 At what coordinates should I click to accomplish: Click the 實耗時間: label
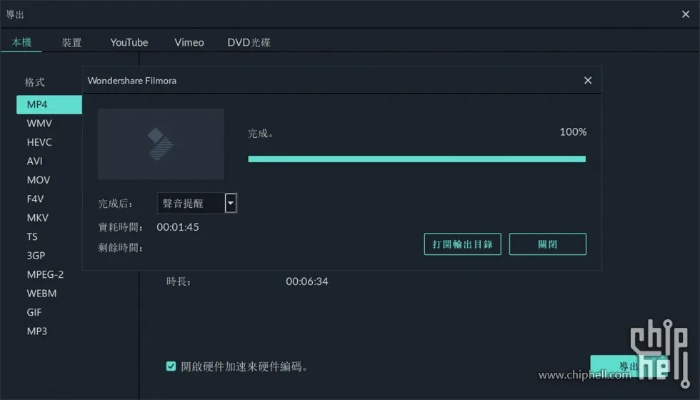click(120, 228)
